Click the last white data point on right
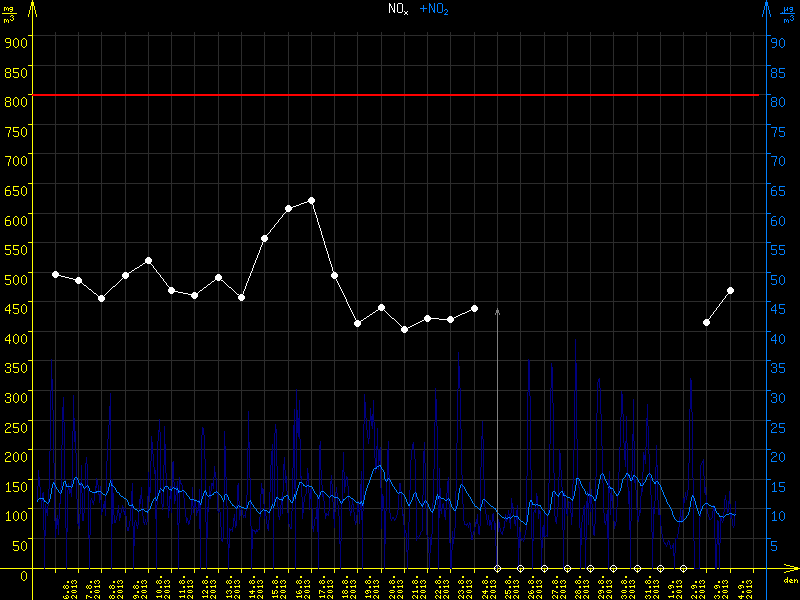 731,290
